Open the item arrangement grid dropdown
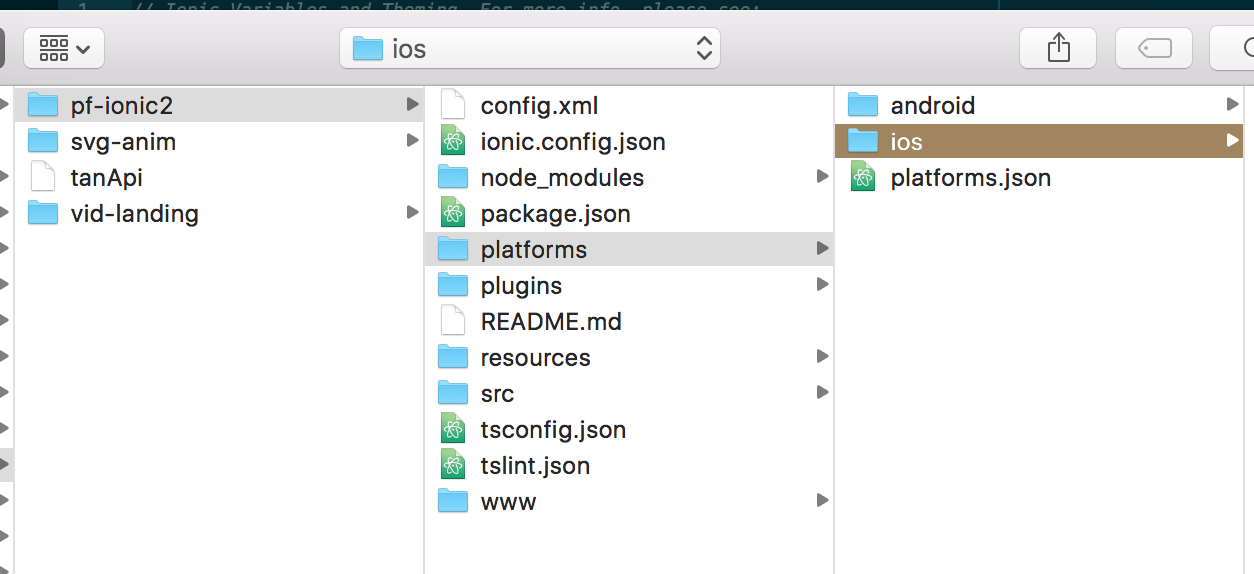Image resolution: width=1254 pixels, height=574 pixels. coord(64,48)
